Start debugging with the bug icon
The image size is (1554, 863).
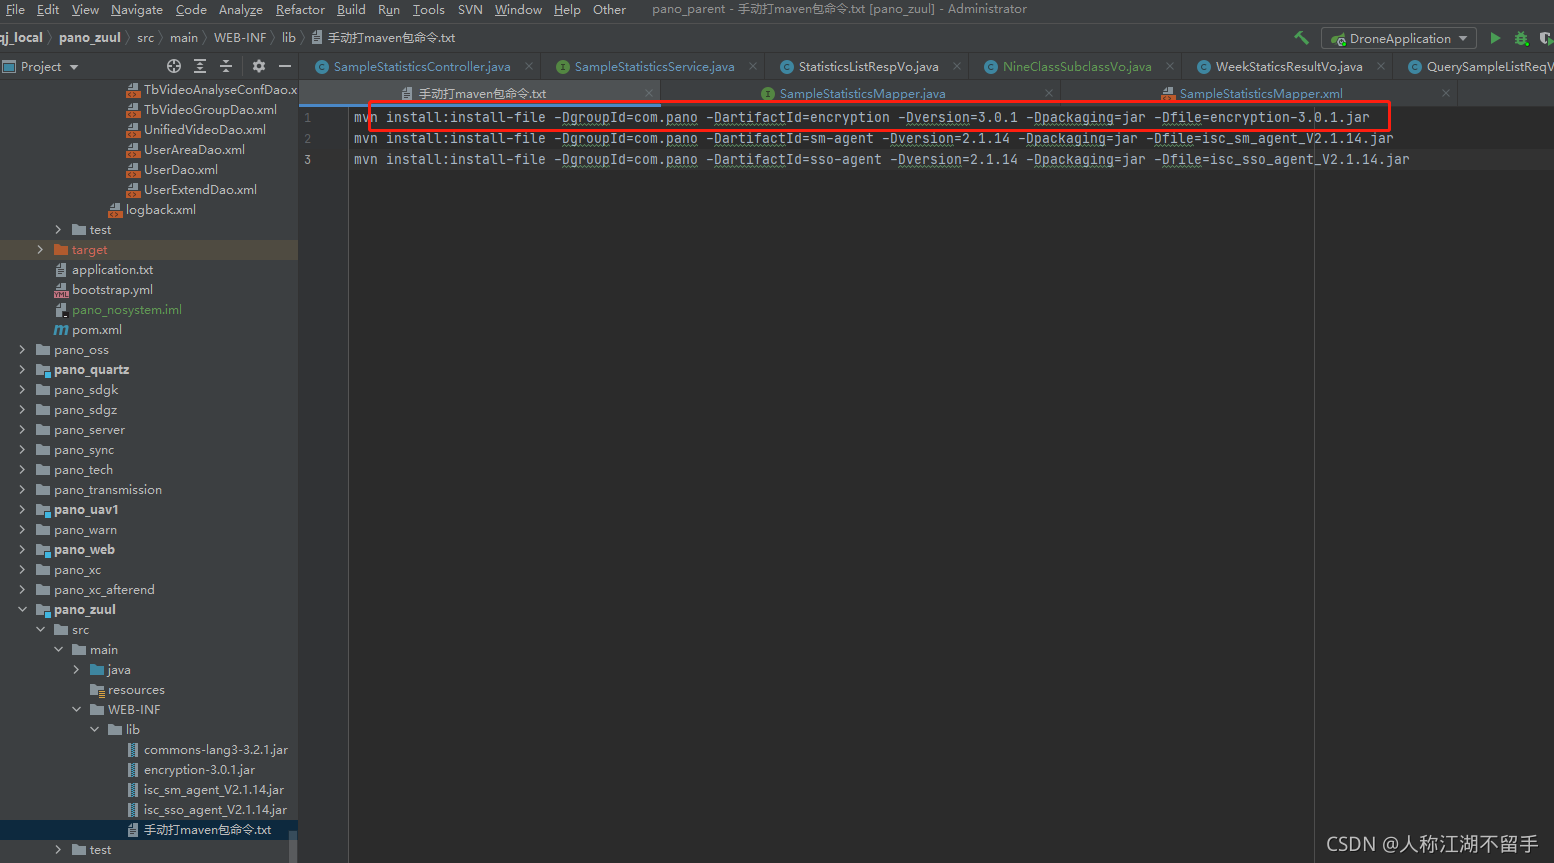[1521, 38]
